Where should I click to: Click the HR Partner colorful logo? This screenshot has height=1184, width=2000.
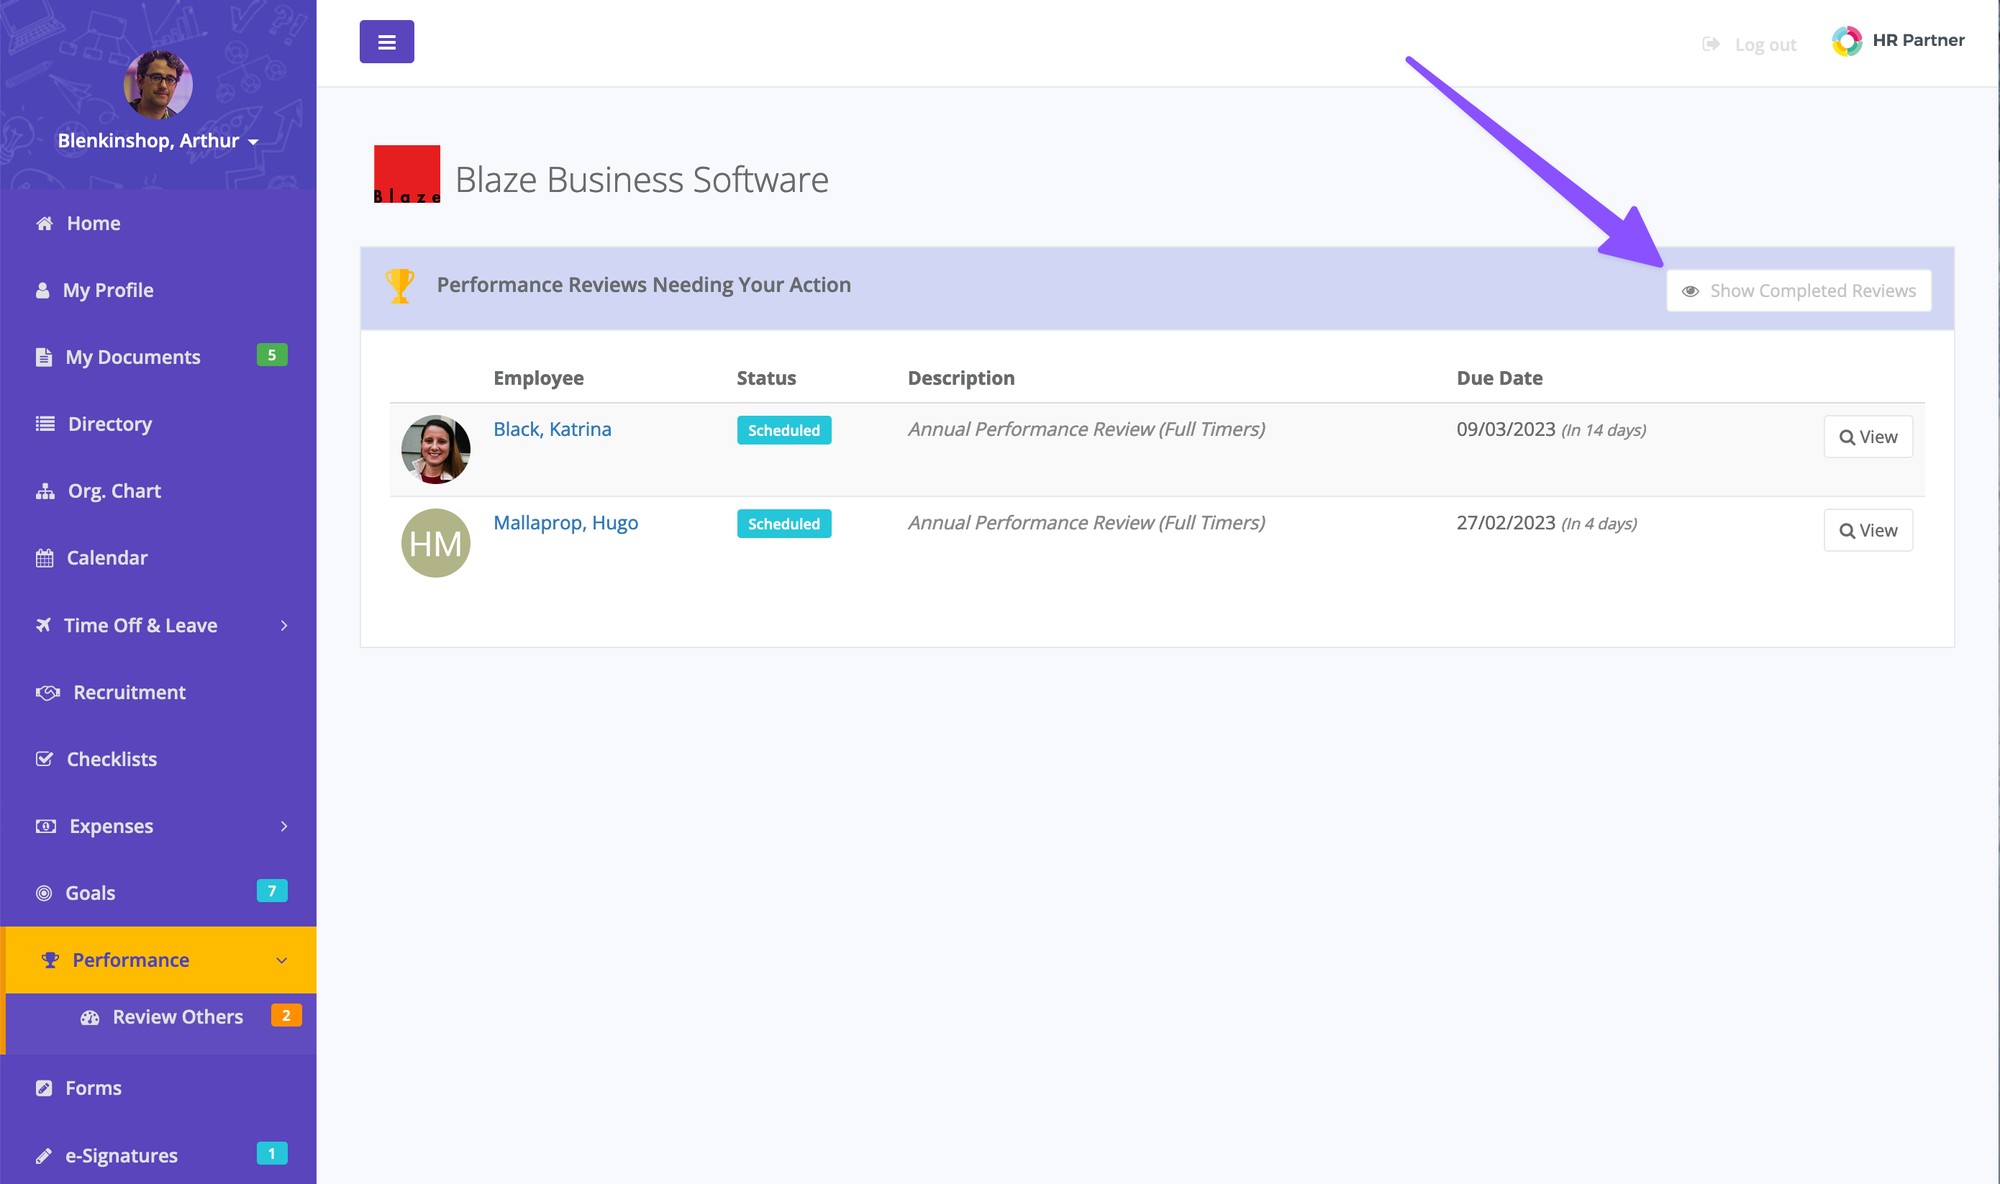click(1847, 41)
